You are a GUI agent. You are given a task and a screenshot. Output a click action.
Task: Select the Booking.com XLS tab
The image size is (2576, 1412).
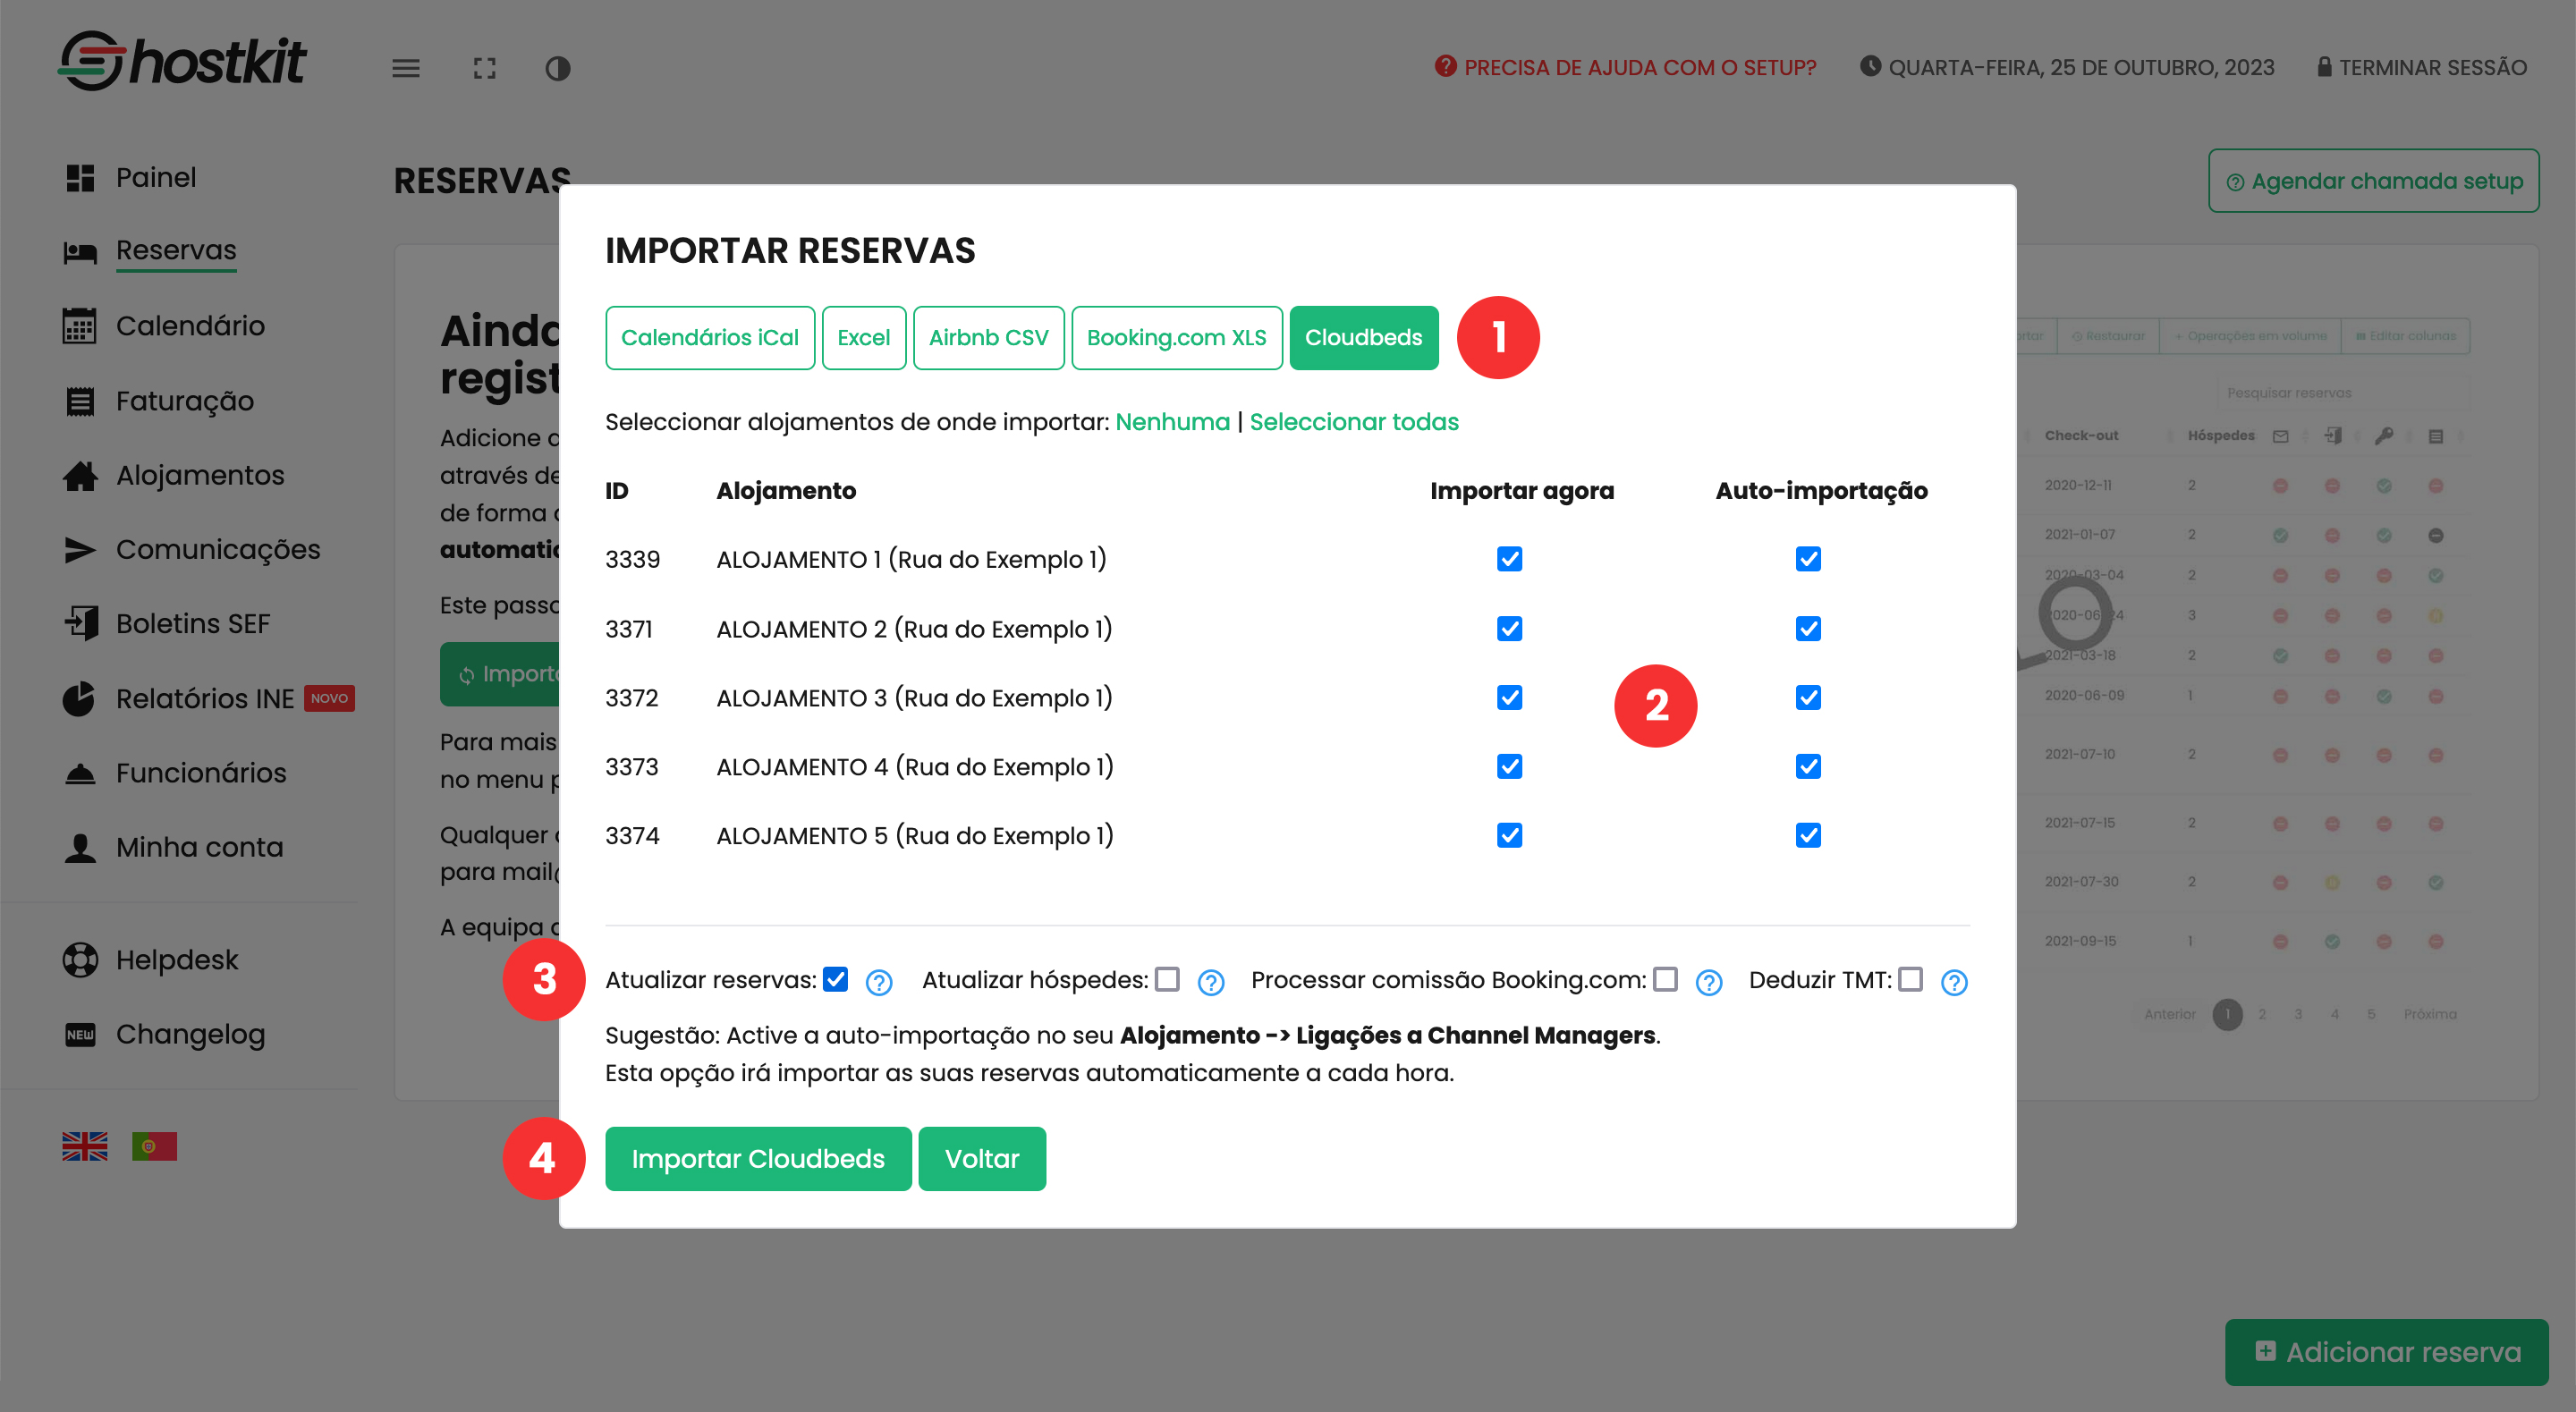pyautogui.click(x=1177, y=338)
